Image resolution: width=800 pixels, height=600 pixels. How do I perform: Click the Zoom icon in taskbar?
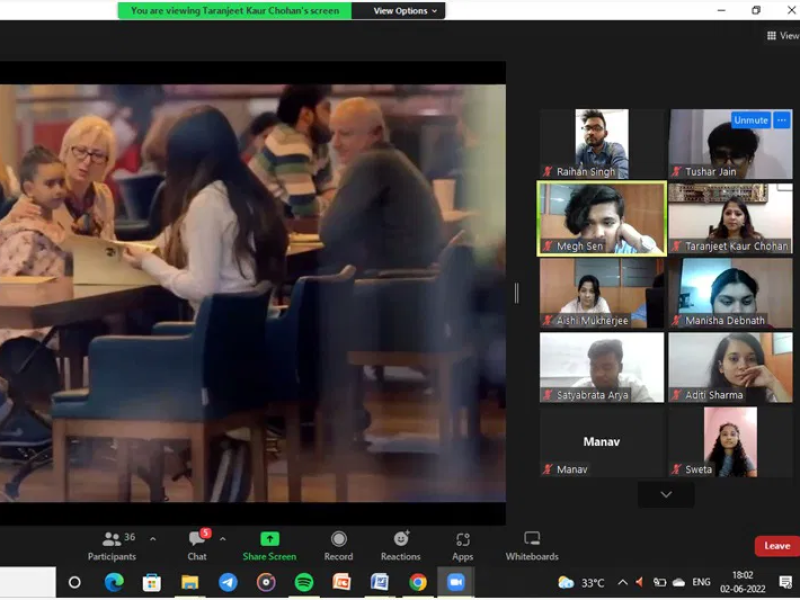[456, 582]
